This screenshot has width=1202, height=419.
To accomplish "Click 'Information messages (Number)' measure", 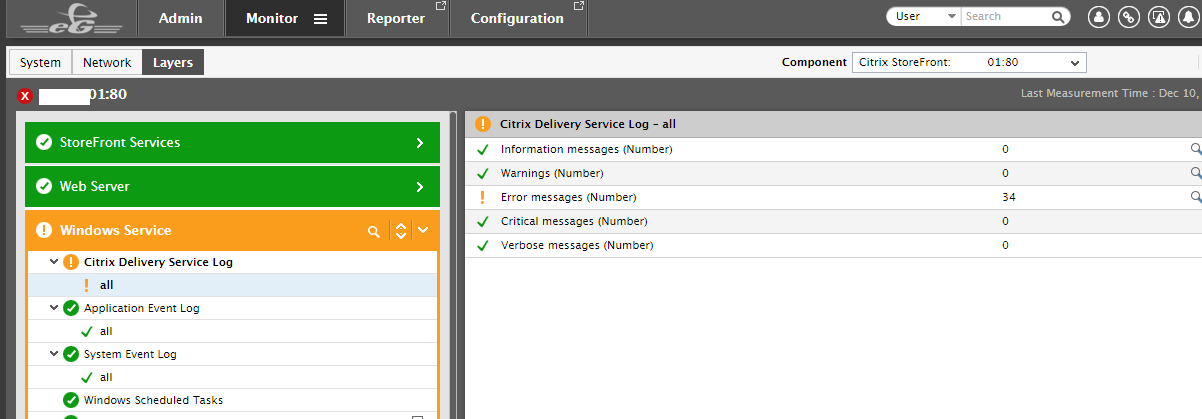I will (586, 149).
